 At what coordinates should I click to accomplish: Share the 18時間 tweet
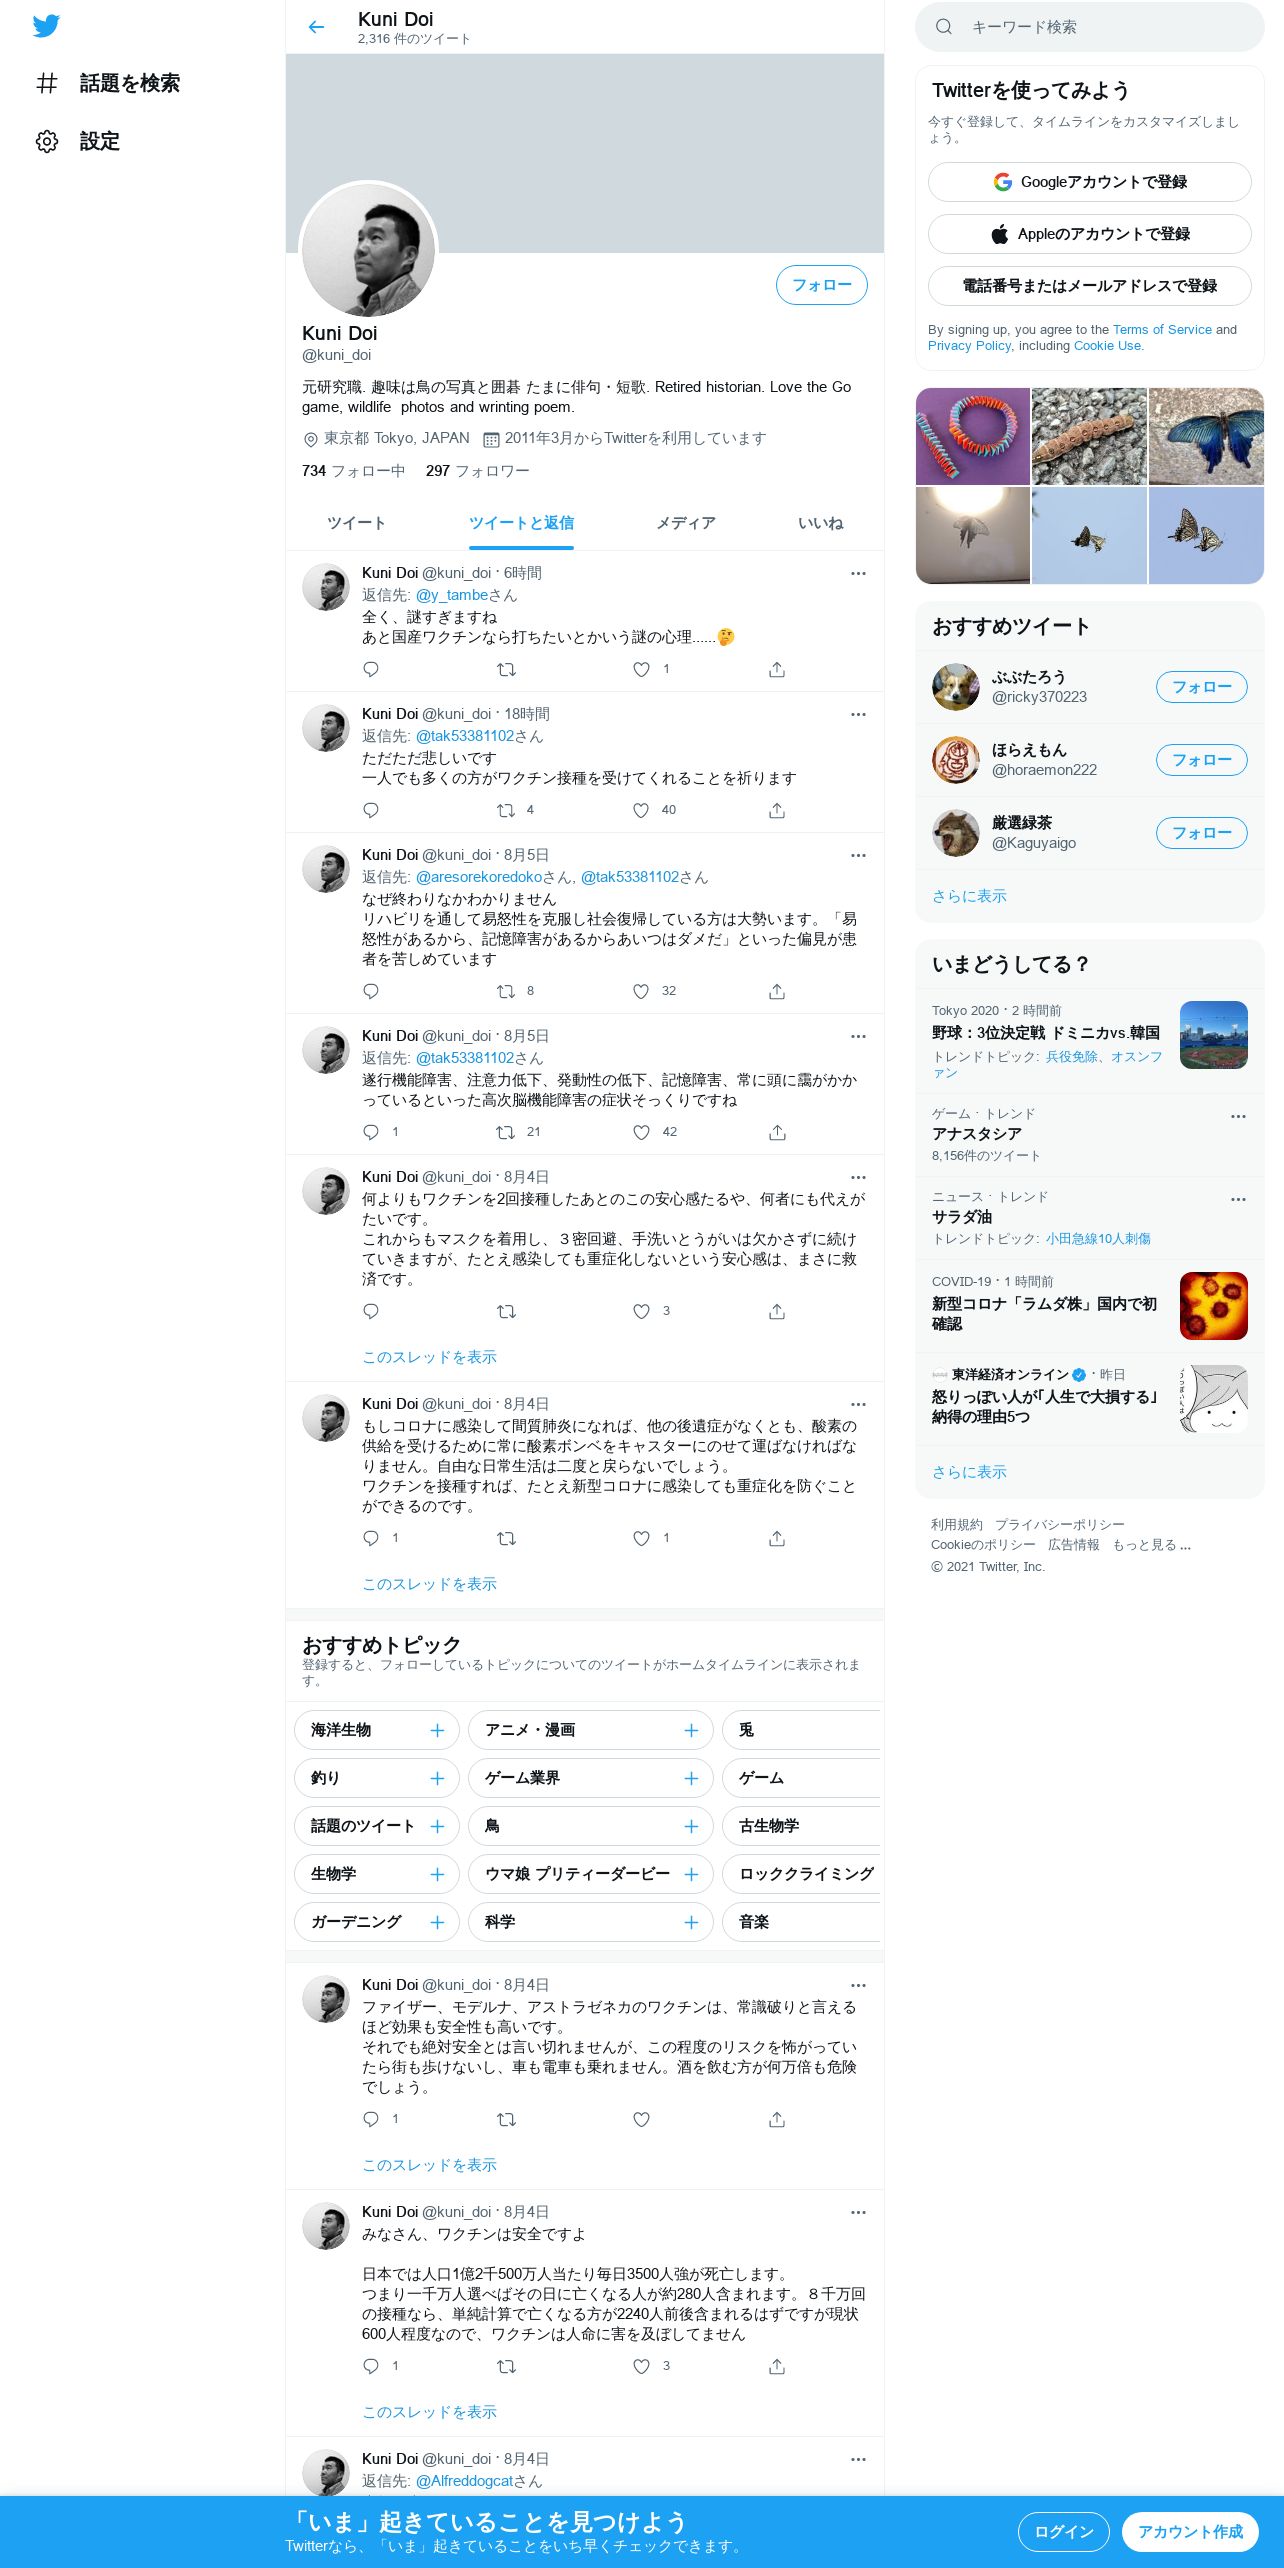pos(777,810)
